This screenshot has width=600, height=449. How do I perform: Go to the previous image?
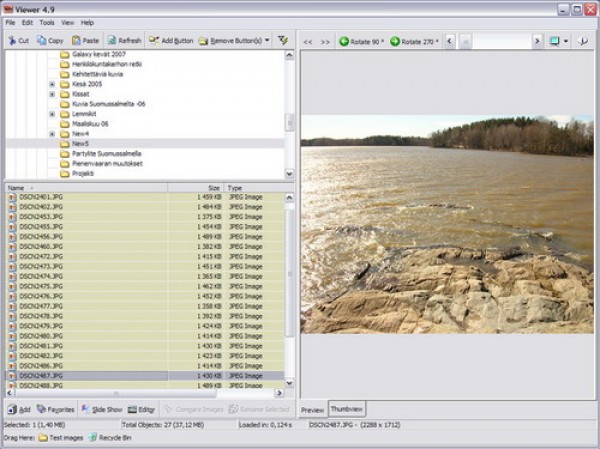point(309,41)
